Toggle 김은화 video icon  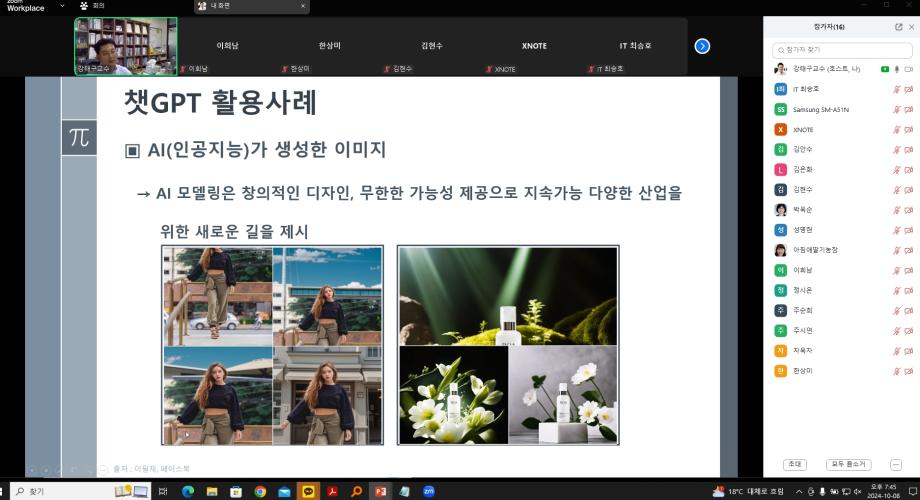(x=909, y=170)
